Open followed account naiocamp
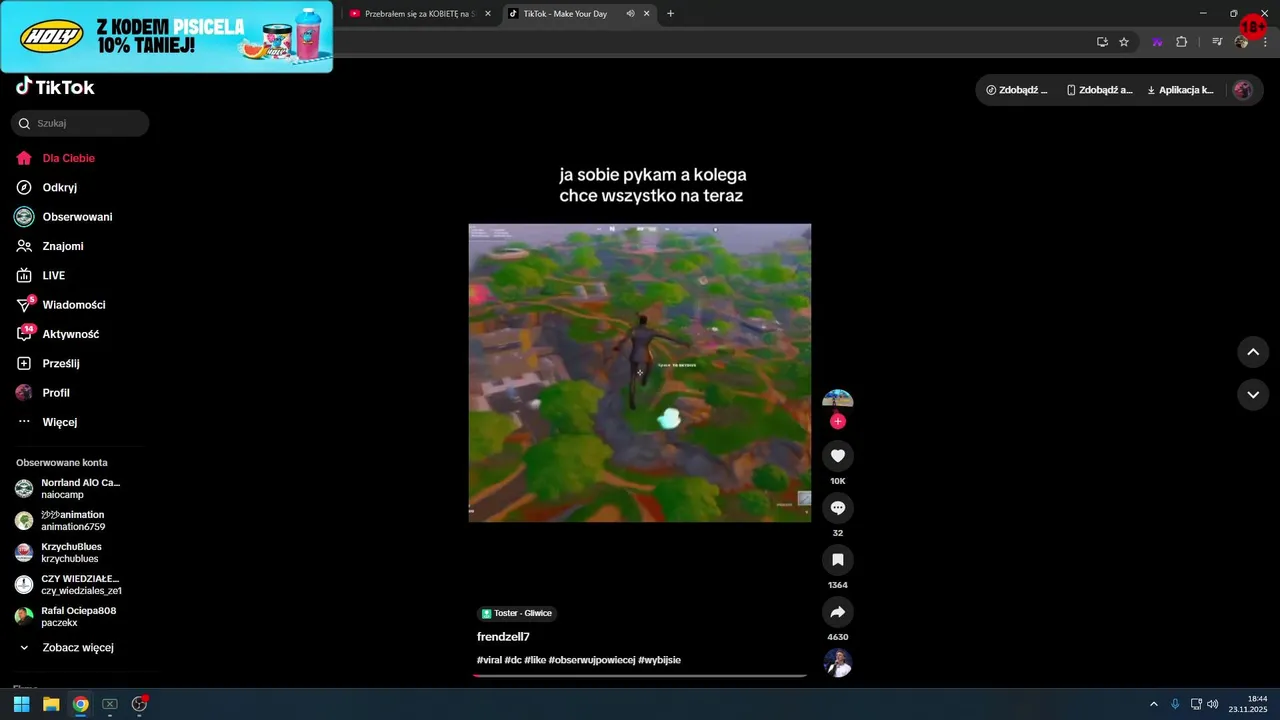The height and width of the screenshot is (720, 1280). click(80, 489)
